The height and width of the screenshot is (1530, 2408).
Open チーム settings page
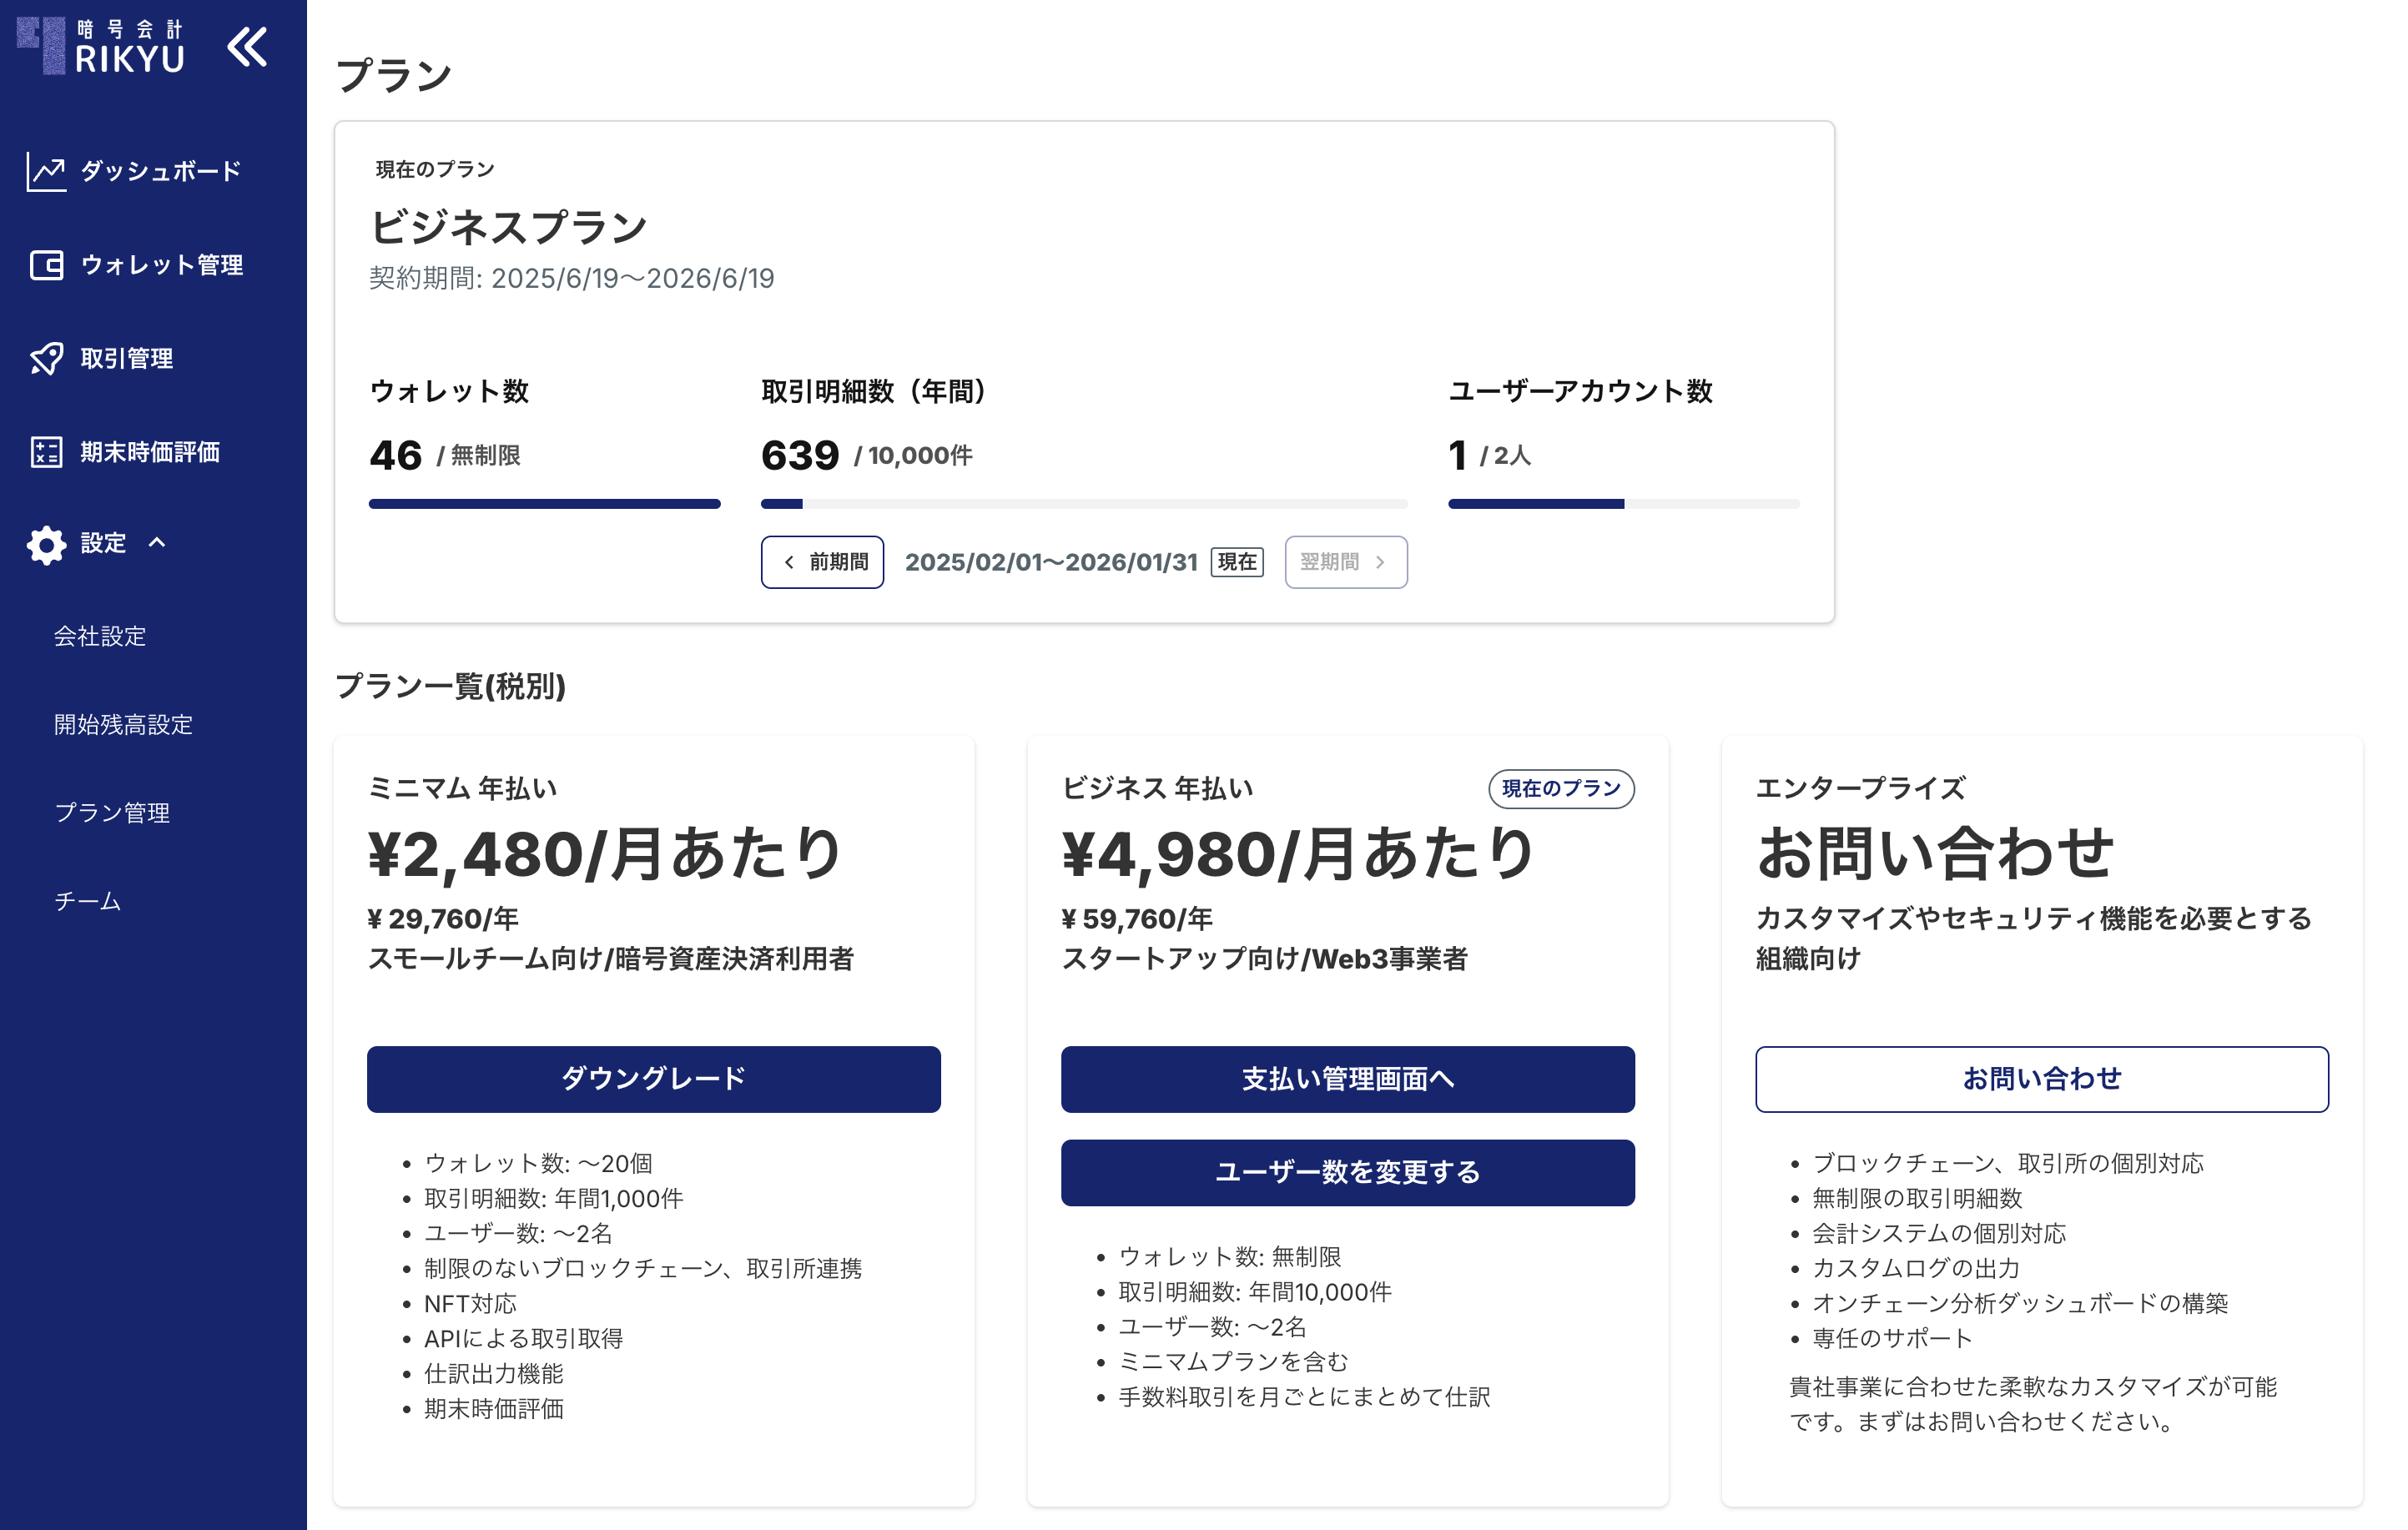click(87, 901)
